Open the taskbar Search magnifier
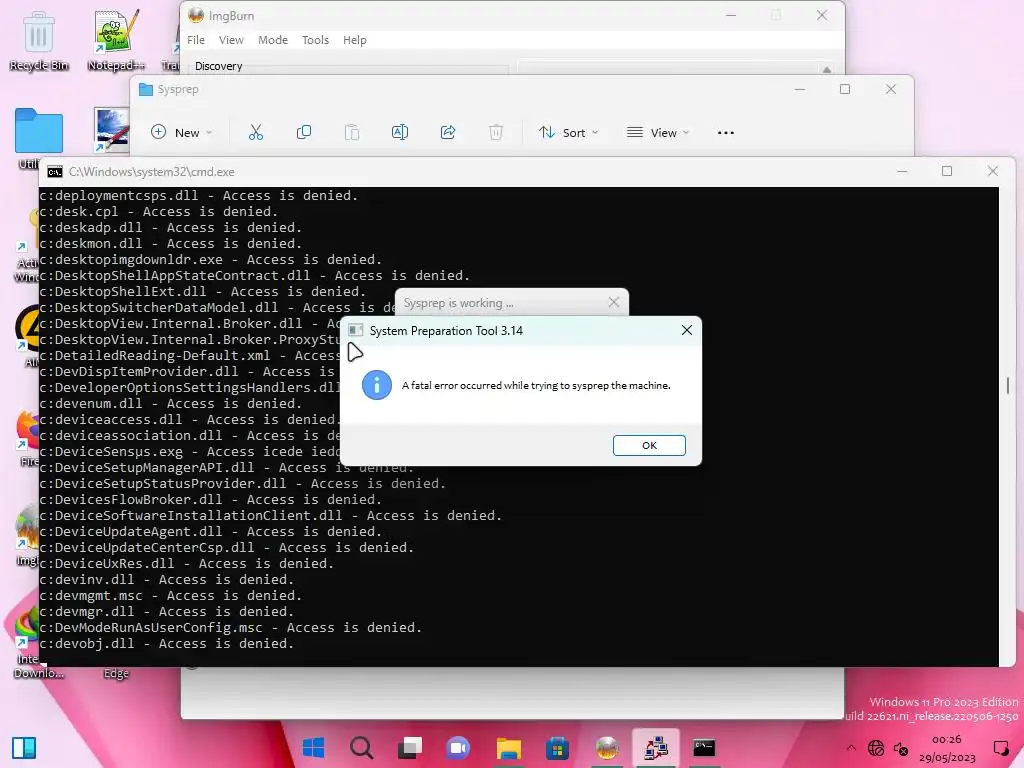Screen dimensions: 1024x768 [362, 748]
